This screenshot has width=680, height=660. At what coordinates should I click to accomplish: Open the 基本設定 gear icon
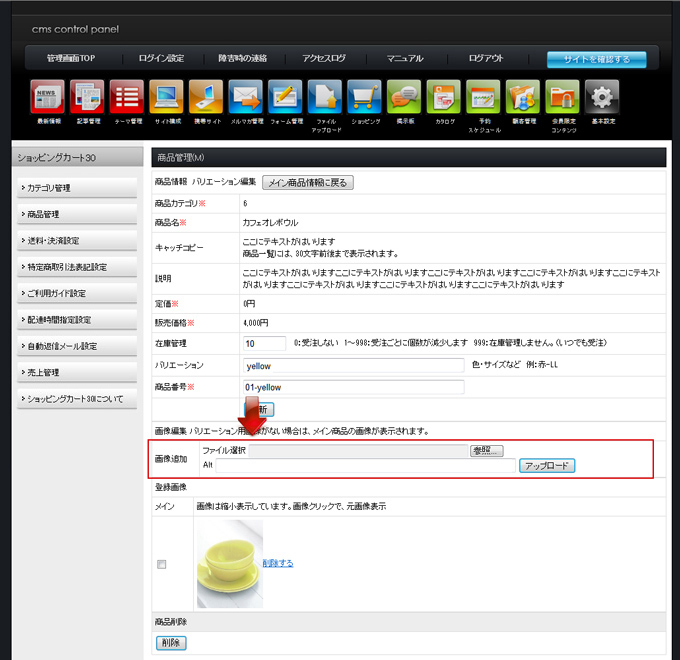tap(602, 97)
